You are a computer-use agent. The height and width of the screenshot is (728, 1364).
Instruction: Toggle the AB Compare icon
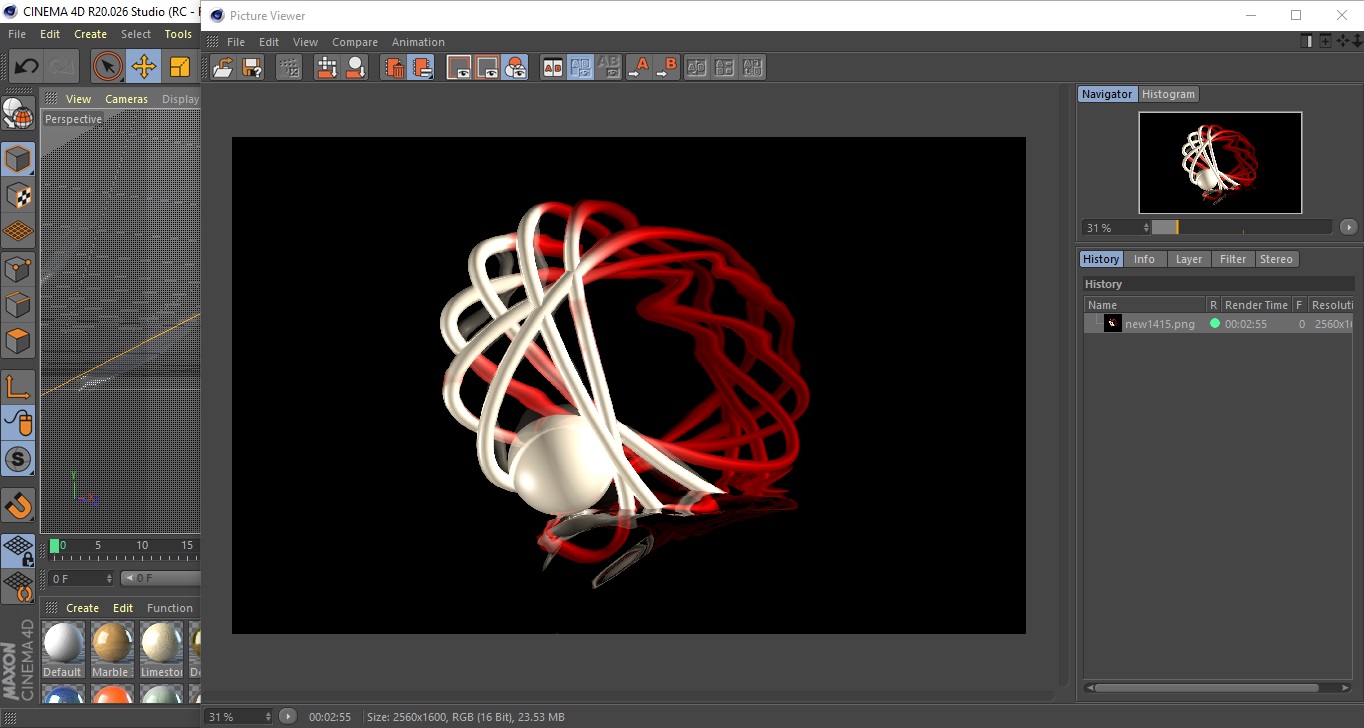click(552, 67)
